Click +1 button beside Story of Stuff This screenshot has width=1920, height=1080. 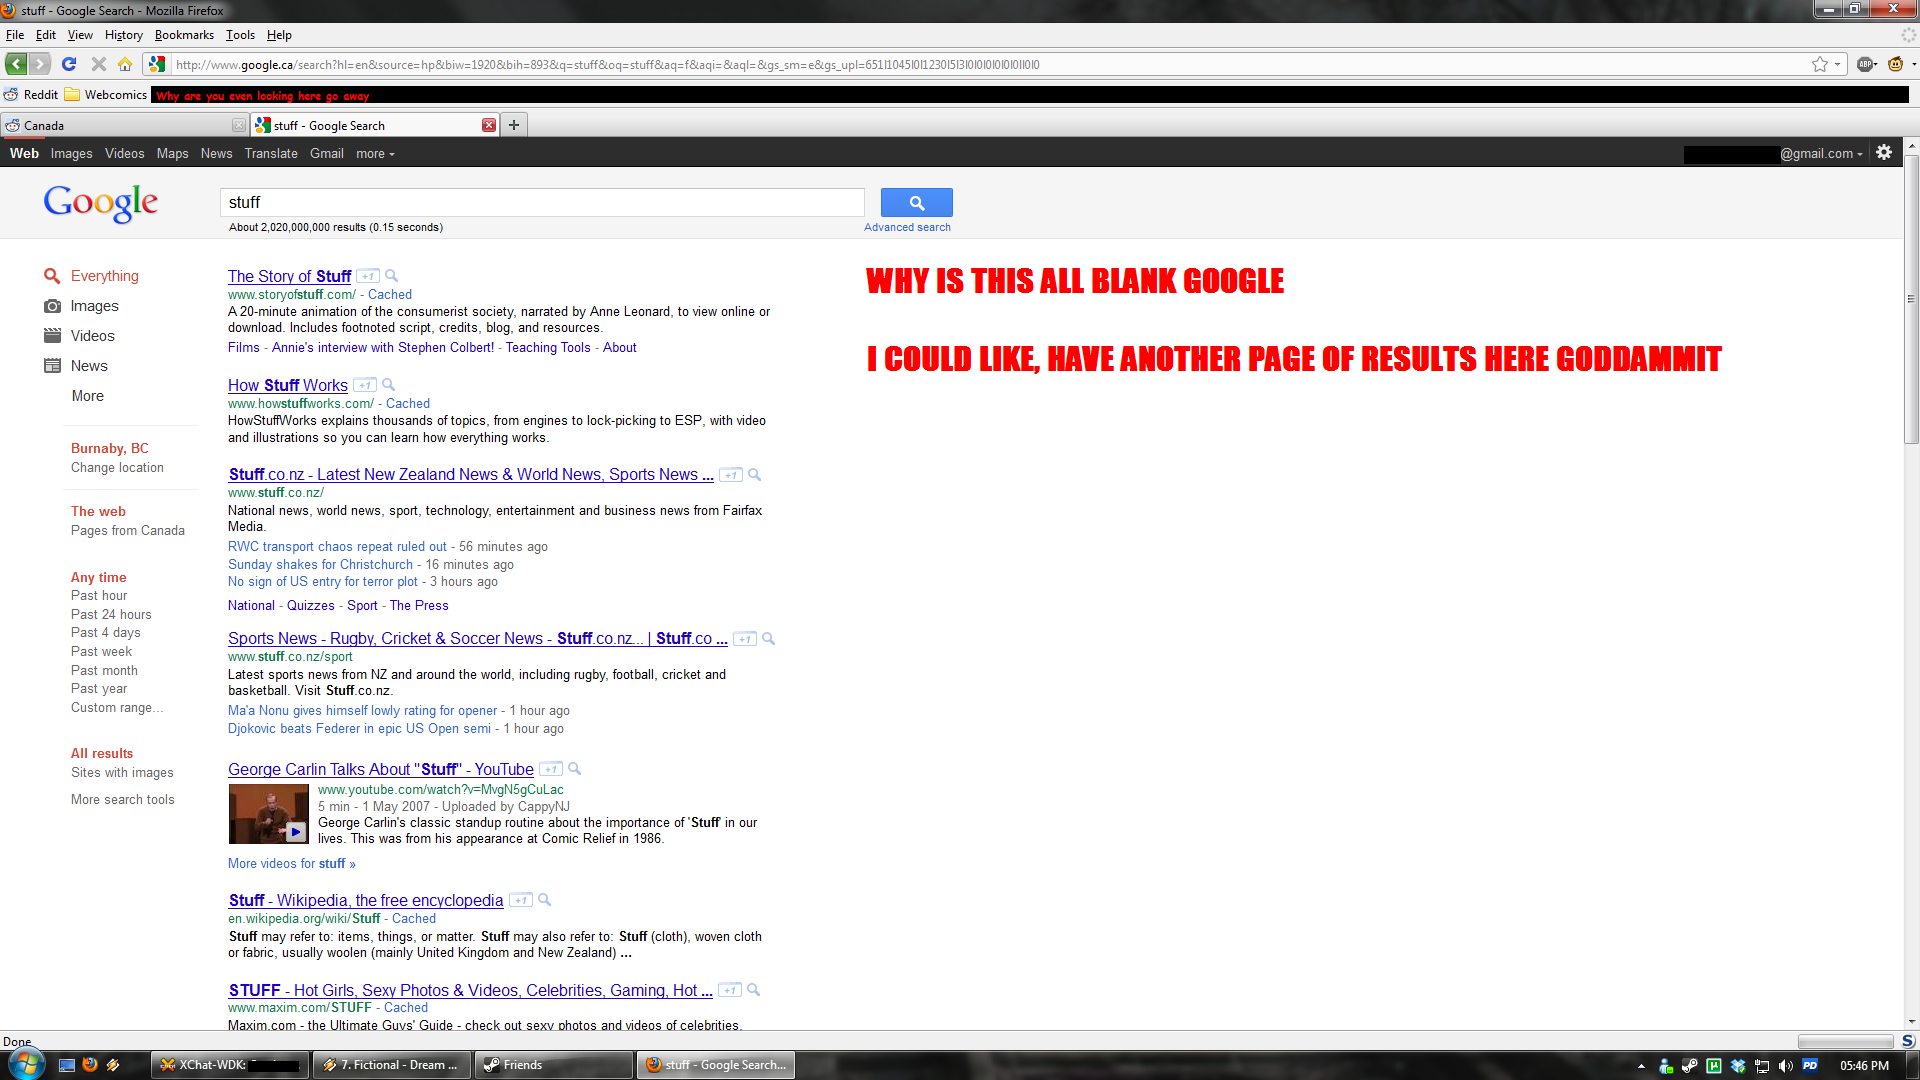pyautogui.click(x=368, y=276)
